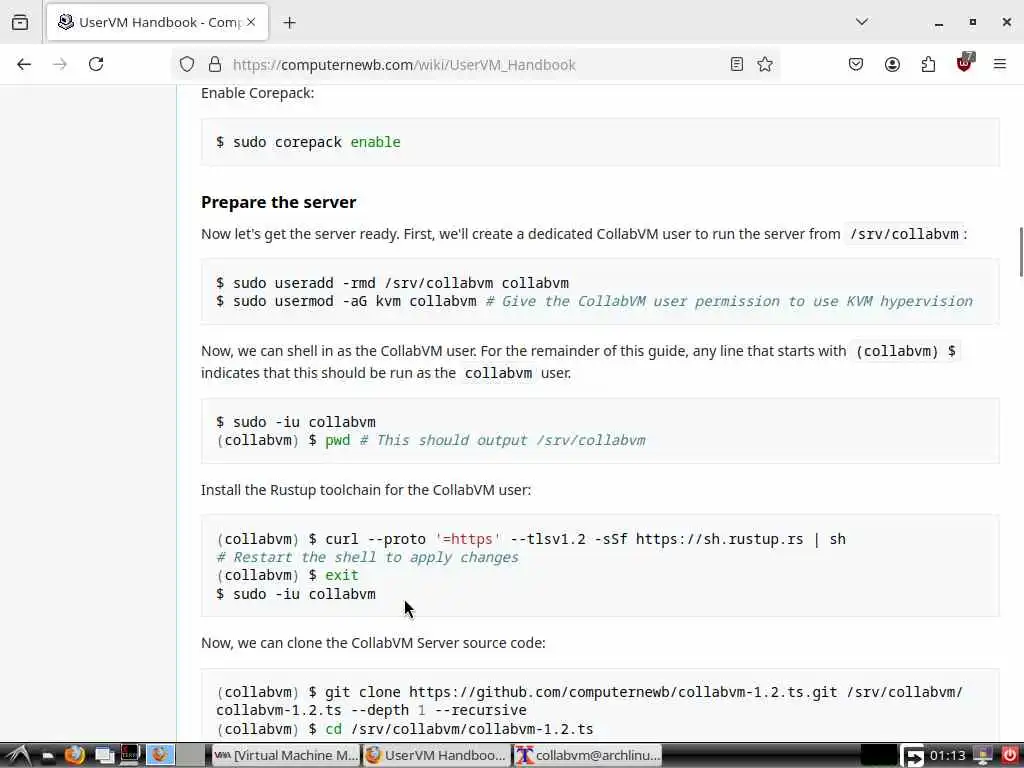The image size is (1024, 768).
Task: Go forward to the next page
Action: 60,64
